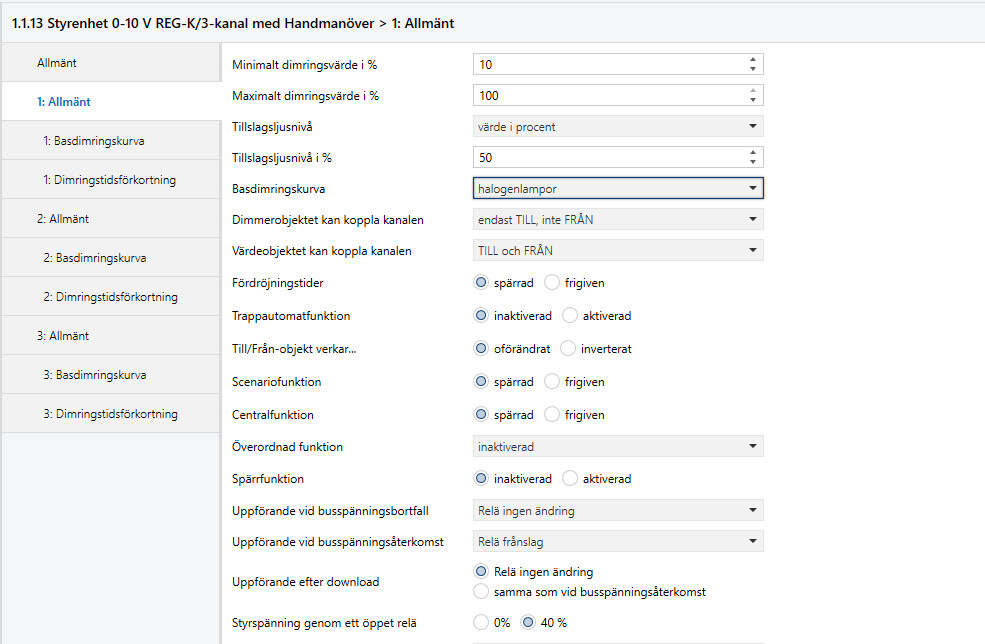Image resolution: width=985 pixels, height=644 pixels.
Task: Increase the Minimalt dimringsvärde spinner value
Action: click(x=752, y=60)
